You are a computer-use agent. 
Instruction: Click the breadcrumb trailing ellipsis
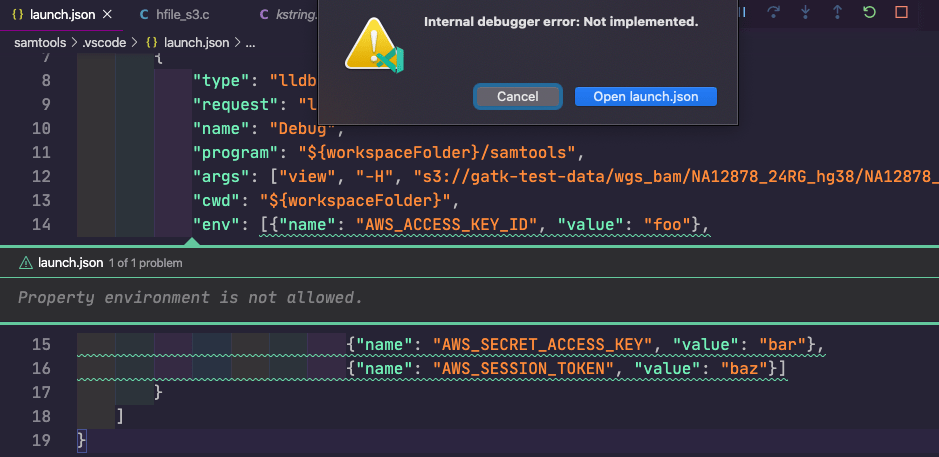pyautogui.click(x=250, y=43)
